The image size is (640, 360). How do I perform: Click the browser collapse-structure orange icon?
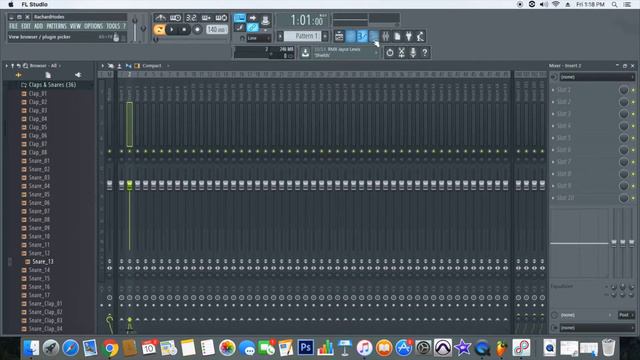[x=18, y=75]
